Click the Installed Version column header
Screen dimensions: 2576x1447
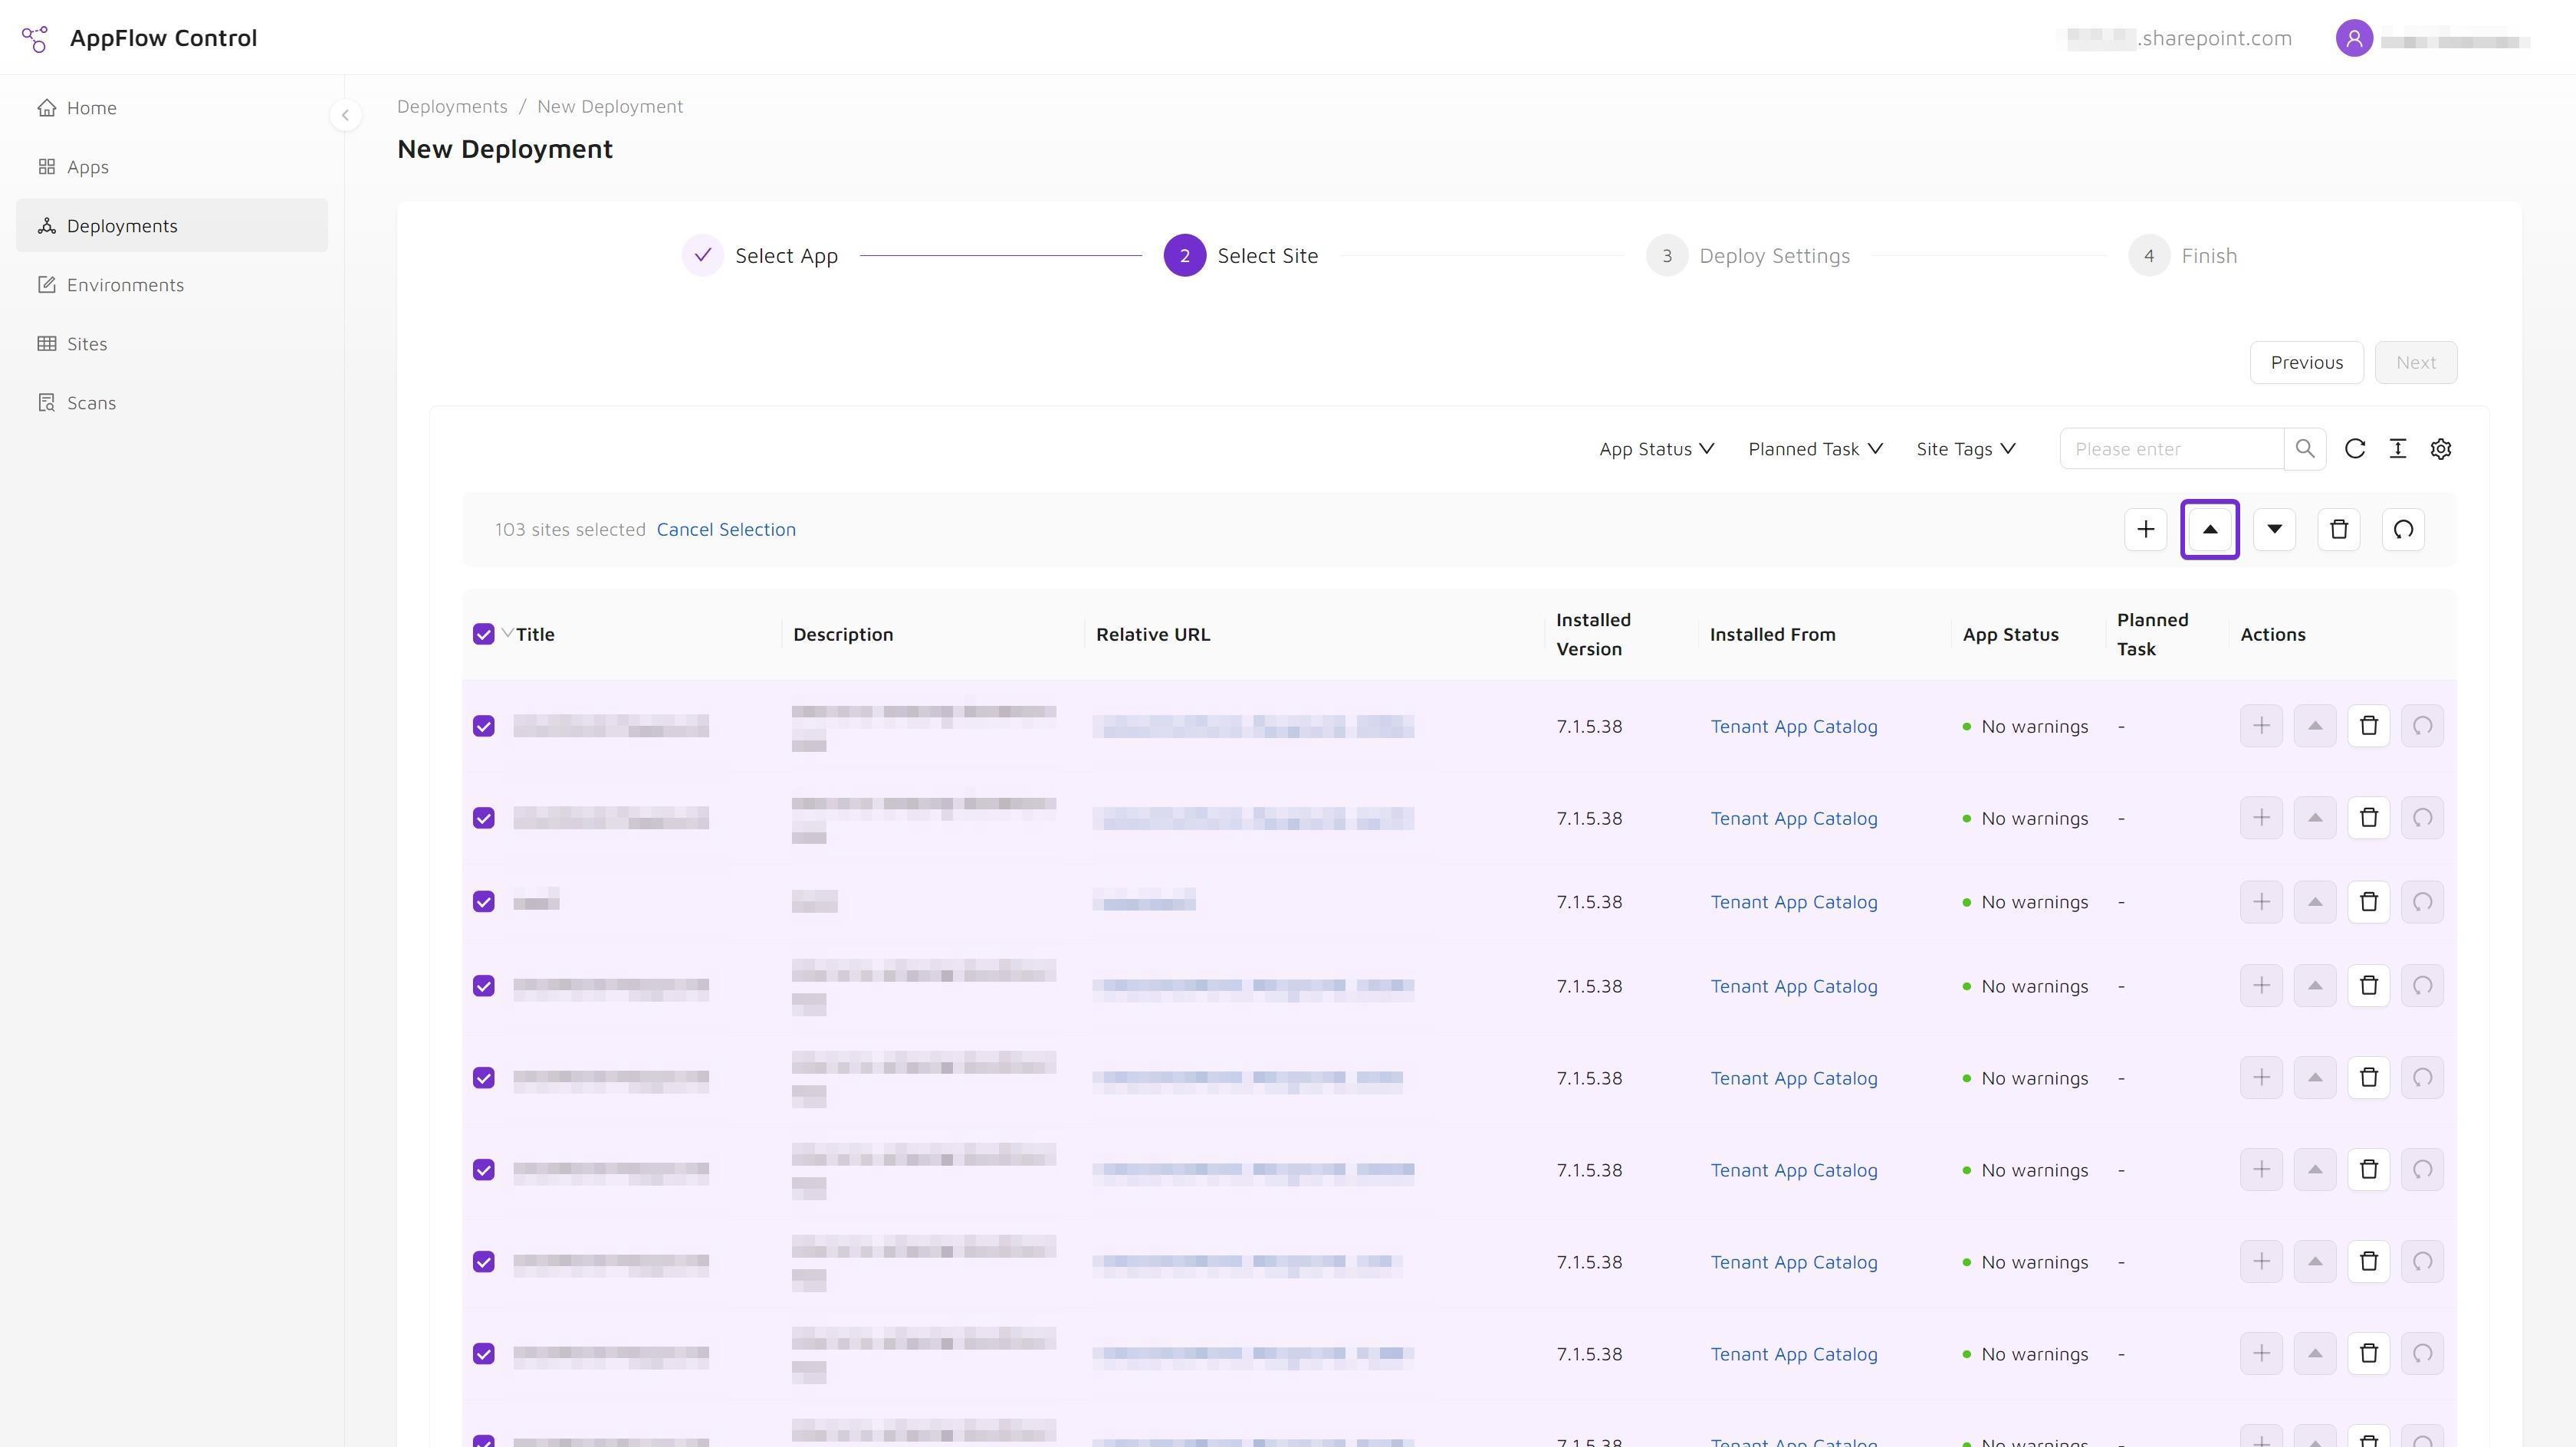click(x=1594, y=635)
